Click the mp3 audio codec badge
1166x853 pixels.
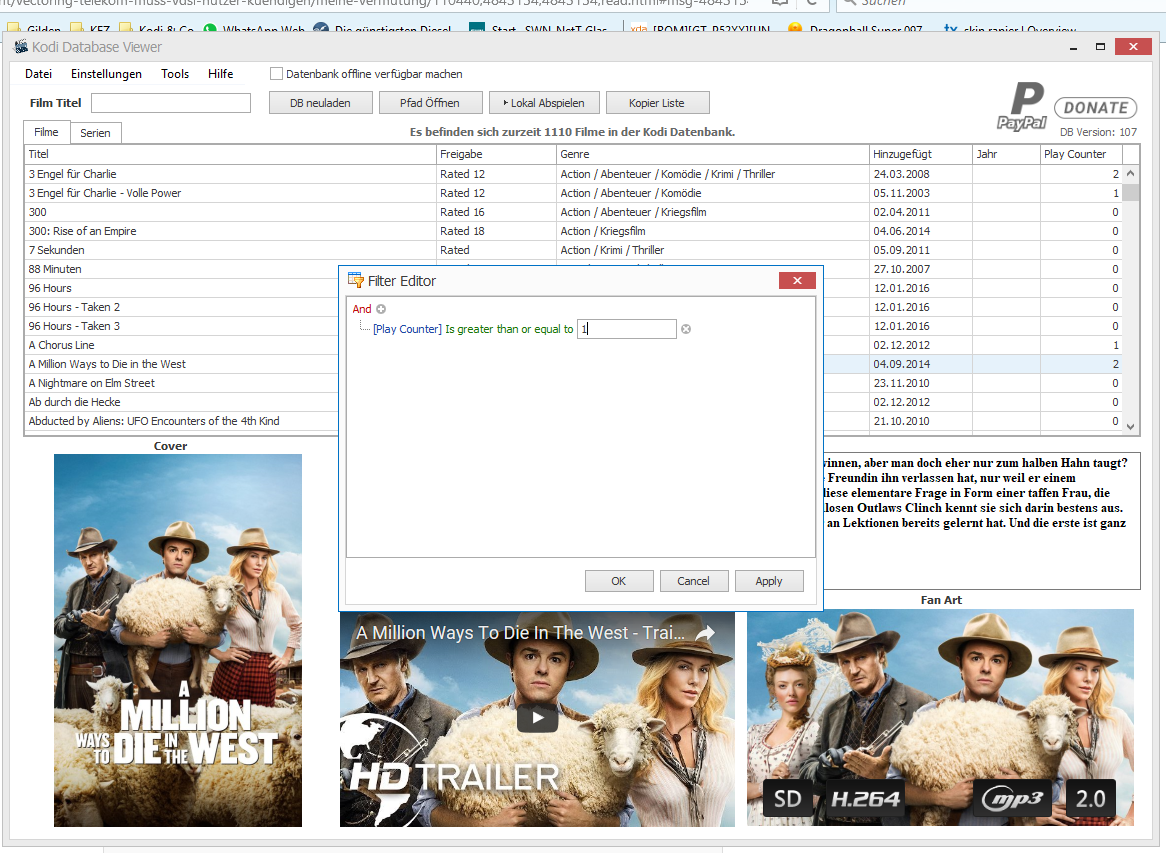tap(1013, 799)
